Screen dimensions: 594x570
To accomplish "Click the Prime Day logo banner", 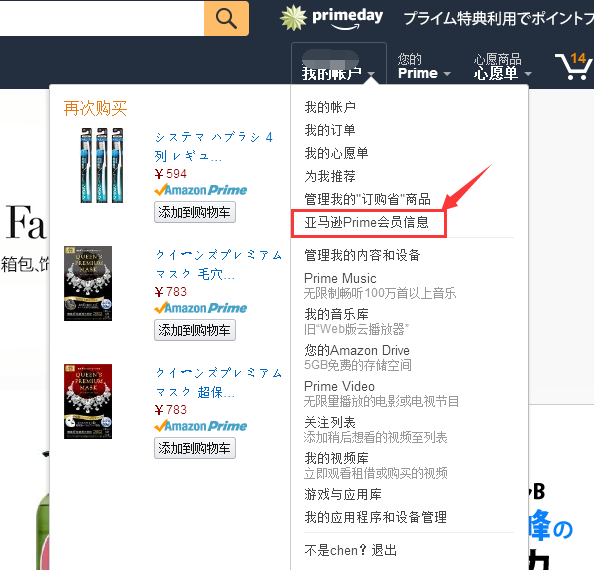I will 331,18.
